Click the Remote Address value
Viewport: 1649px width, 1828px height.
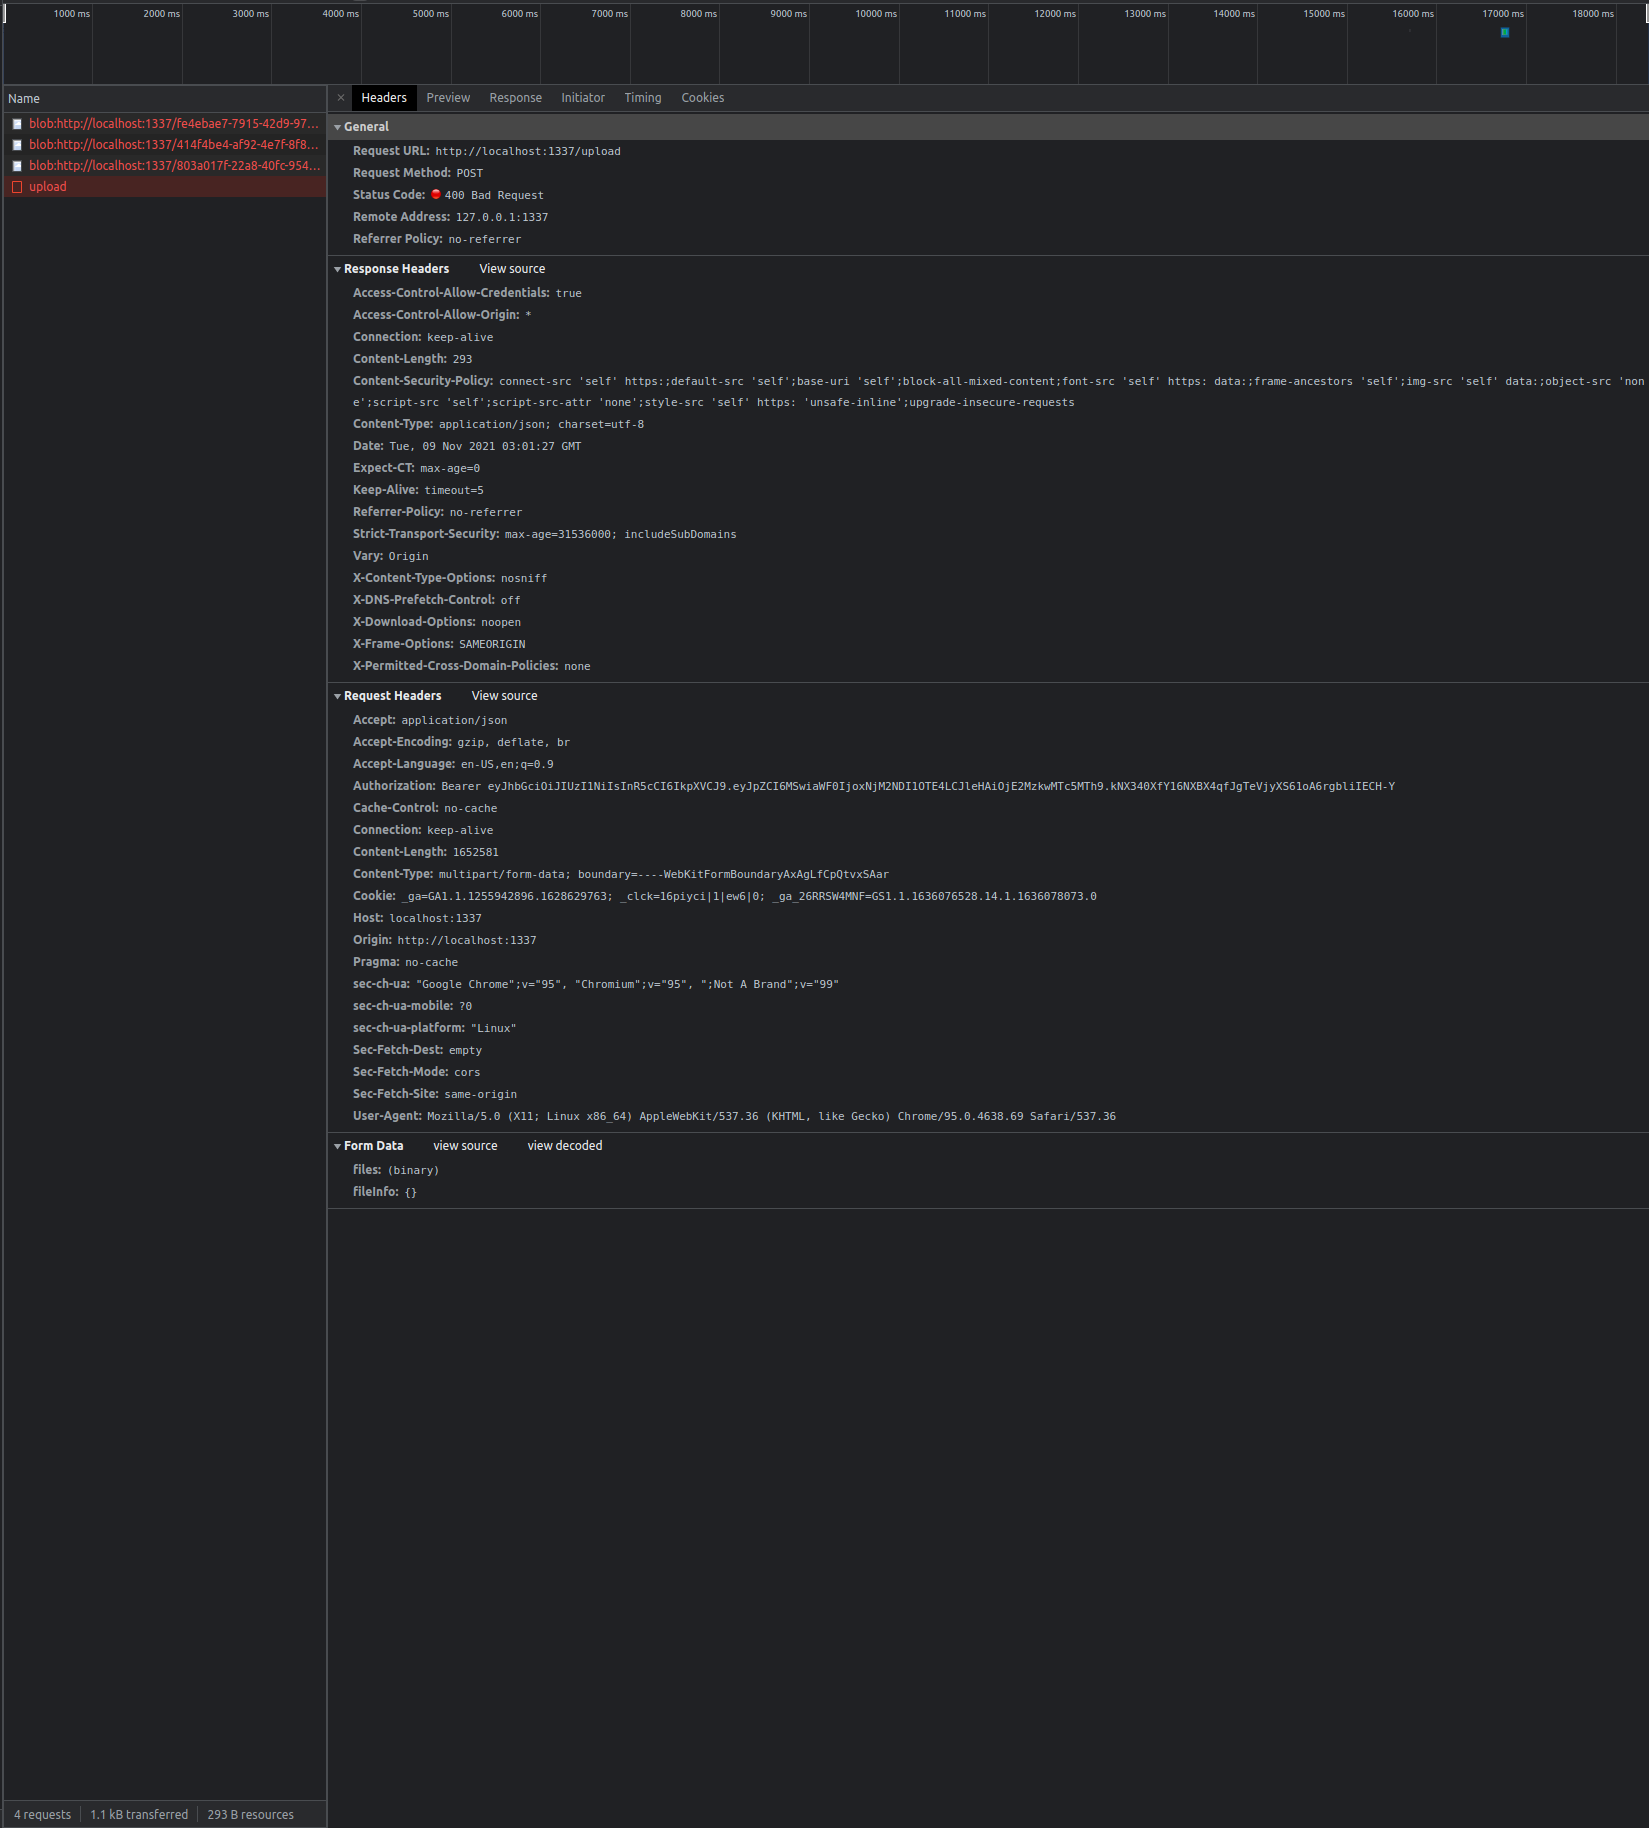click(502, 218)
